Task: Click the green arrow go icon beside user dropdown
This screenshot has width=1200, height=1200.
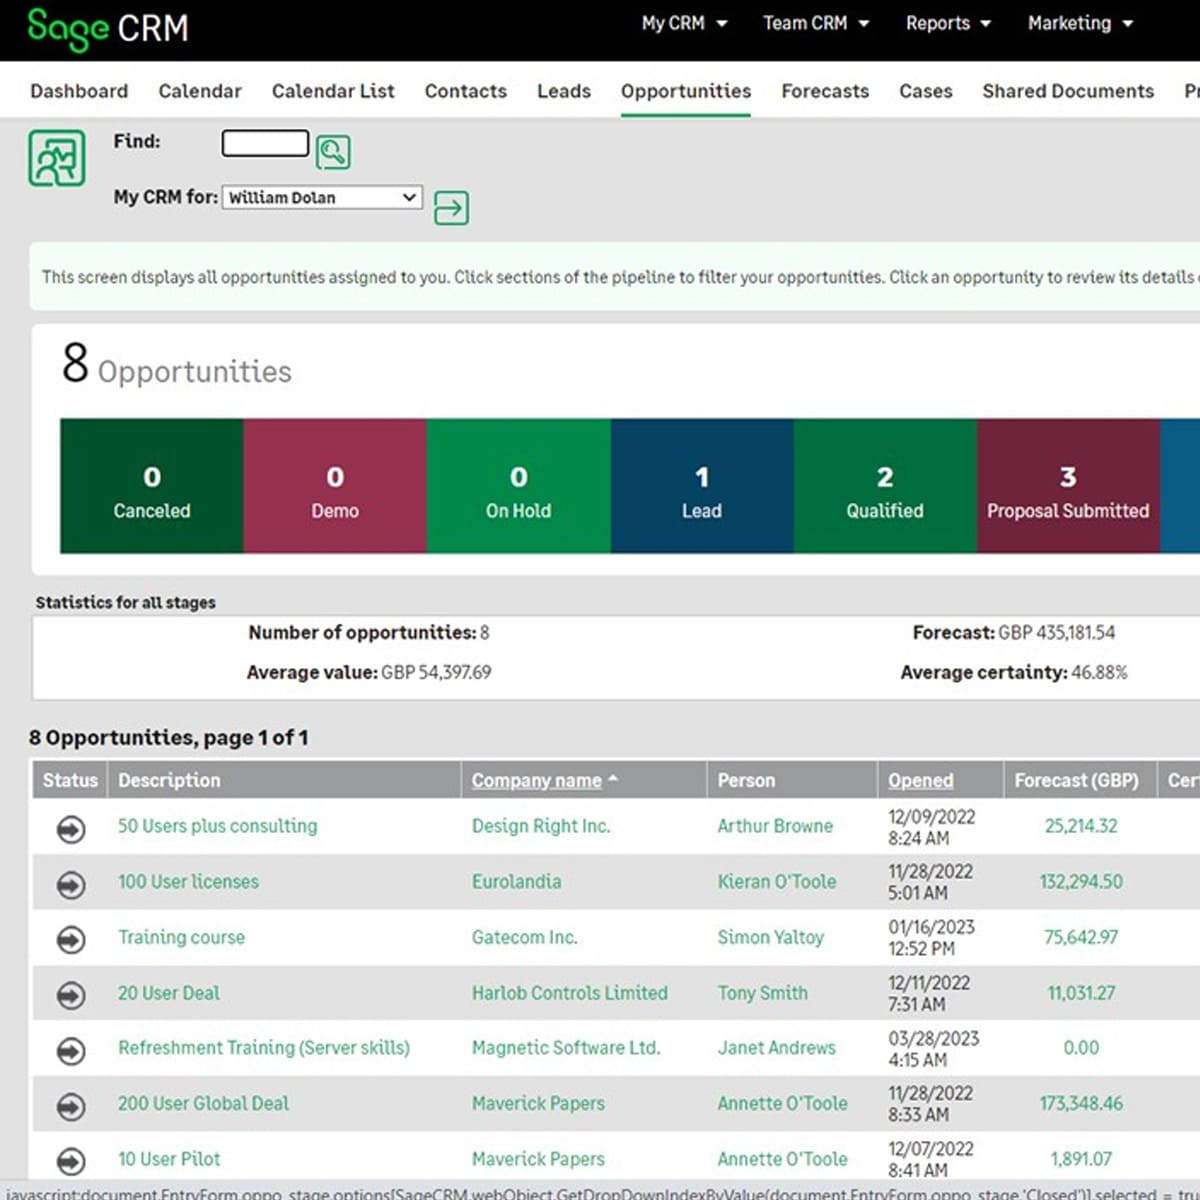Action: pyautogui.click(x=451, y=208)
